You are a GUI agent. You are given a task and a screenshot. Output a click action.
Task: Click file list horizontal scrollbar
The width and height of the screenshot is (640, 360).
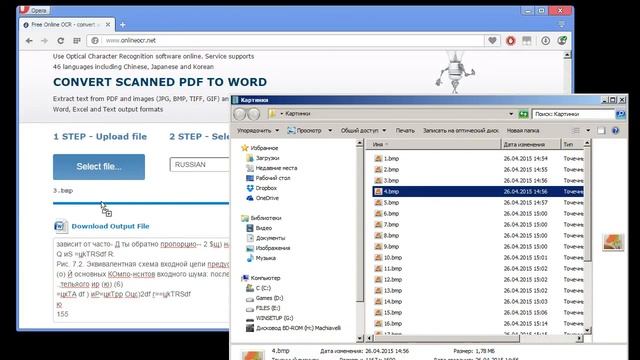coord(447,338)
